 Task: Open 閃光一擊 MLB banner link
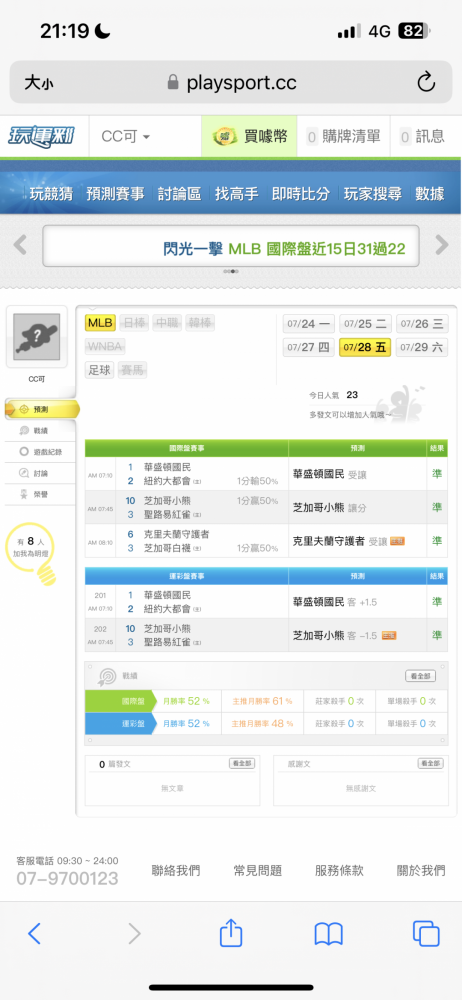click(284, 249)
